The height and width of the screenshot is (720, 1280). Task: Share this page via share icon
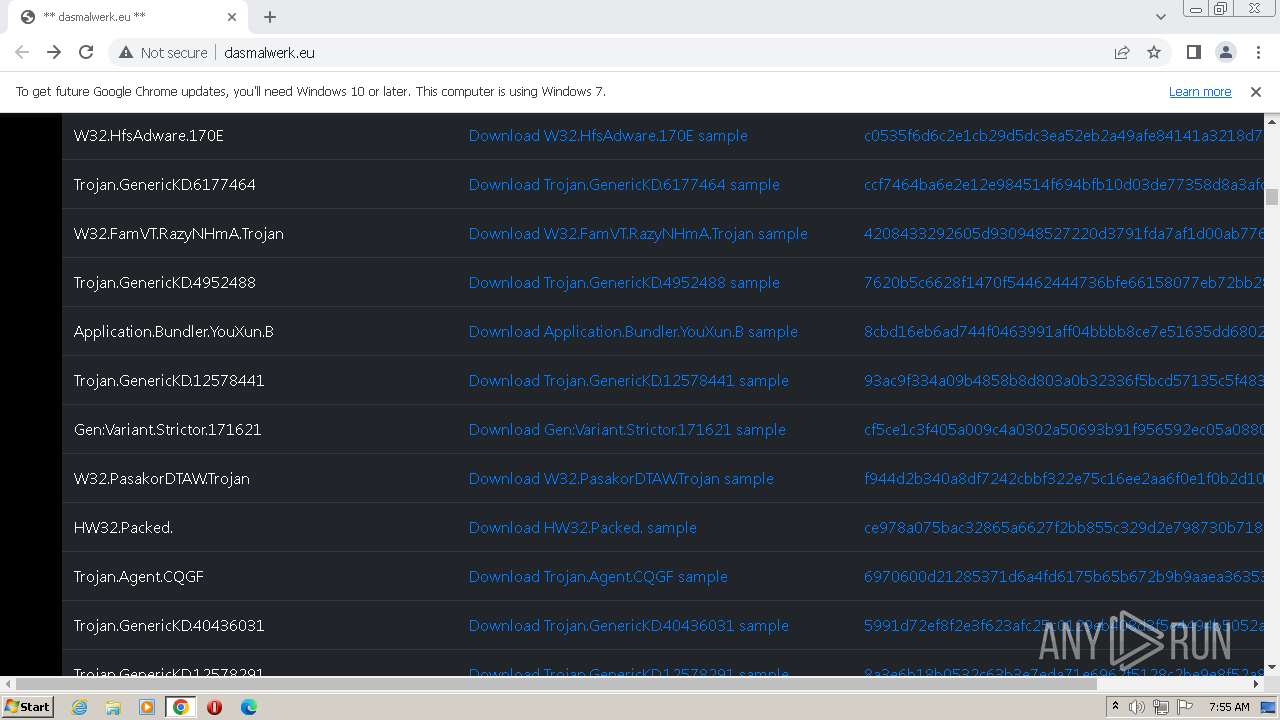coord(1122,53)
